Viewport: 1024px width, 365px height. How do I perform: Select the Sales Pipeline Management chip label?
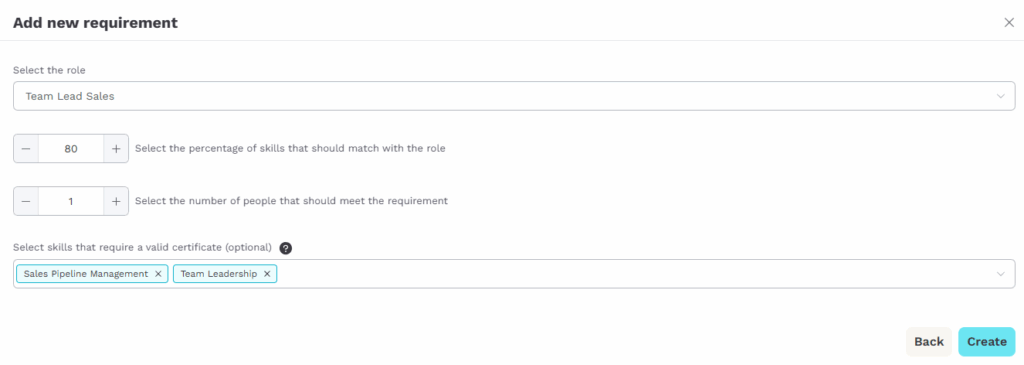click(86, 274)
